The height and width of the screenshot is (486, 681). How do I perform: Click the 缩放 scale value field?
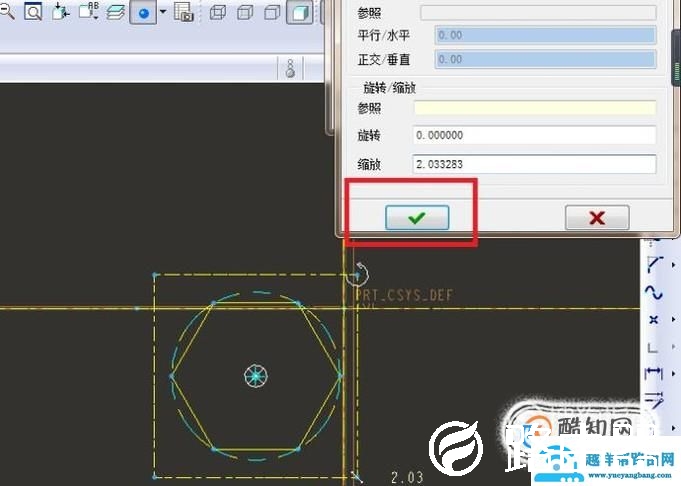point(534,164)
